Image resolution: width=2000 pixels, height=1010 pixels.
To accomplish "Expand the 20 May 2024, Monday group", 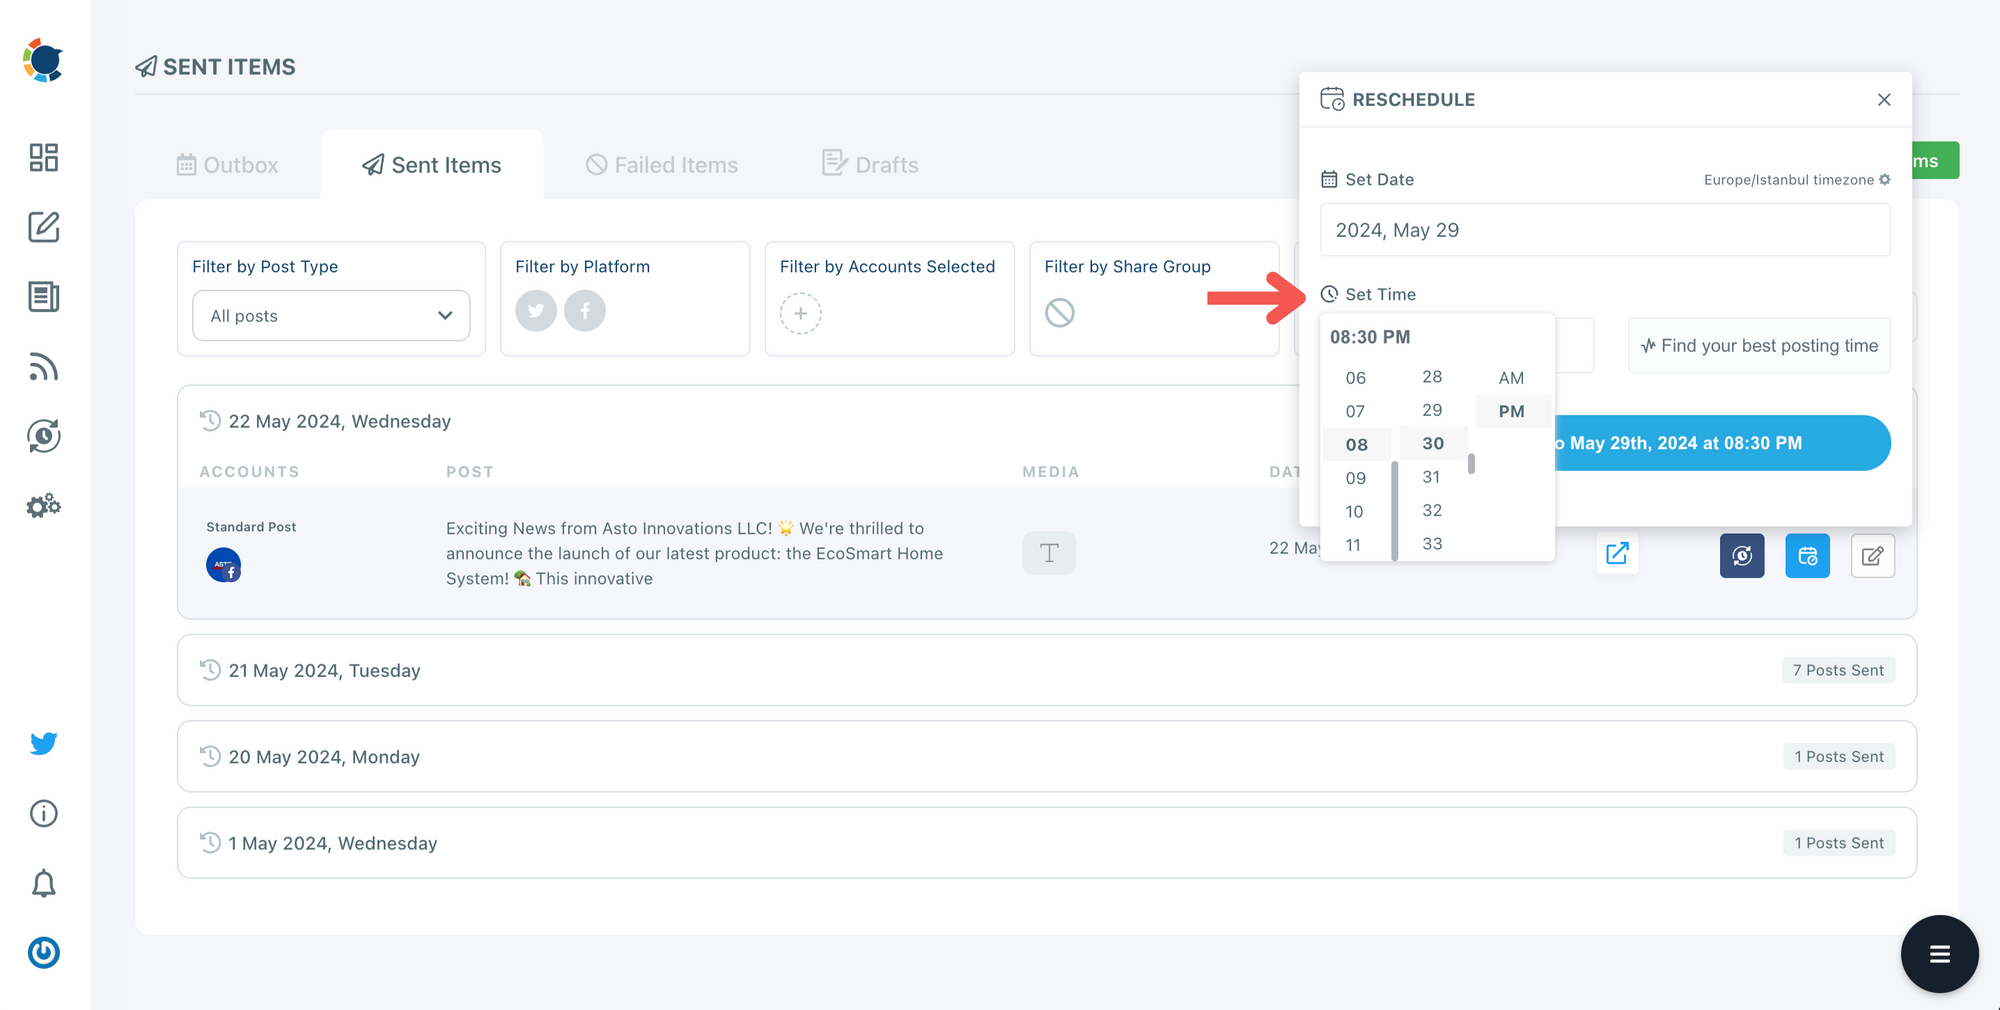I will [1047, 757].
